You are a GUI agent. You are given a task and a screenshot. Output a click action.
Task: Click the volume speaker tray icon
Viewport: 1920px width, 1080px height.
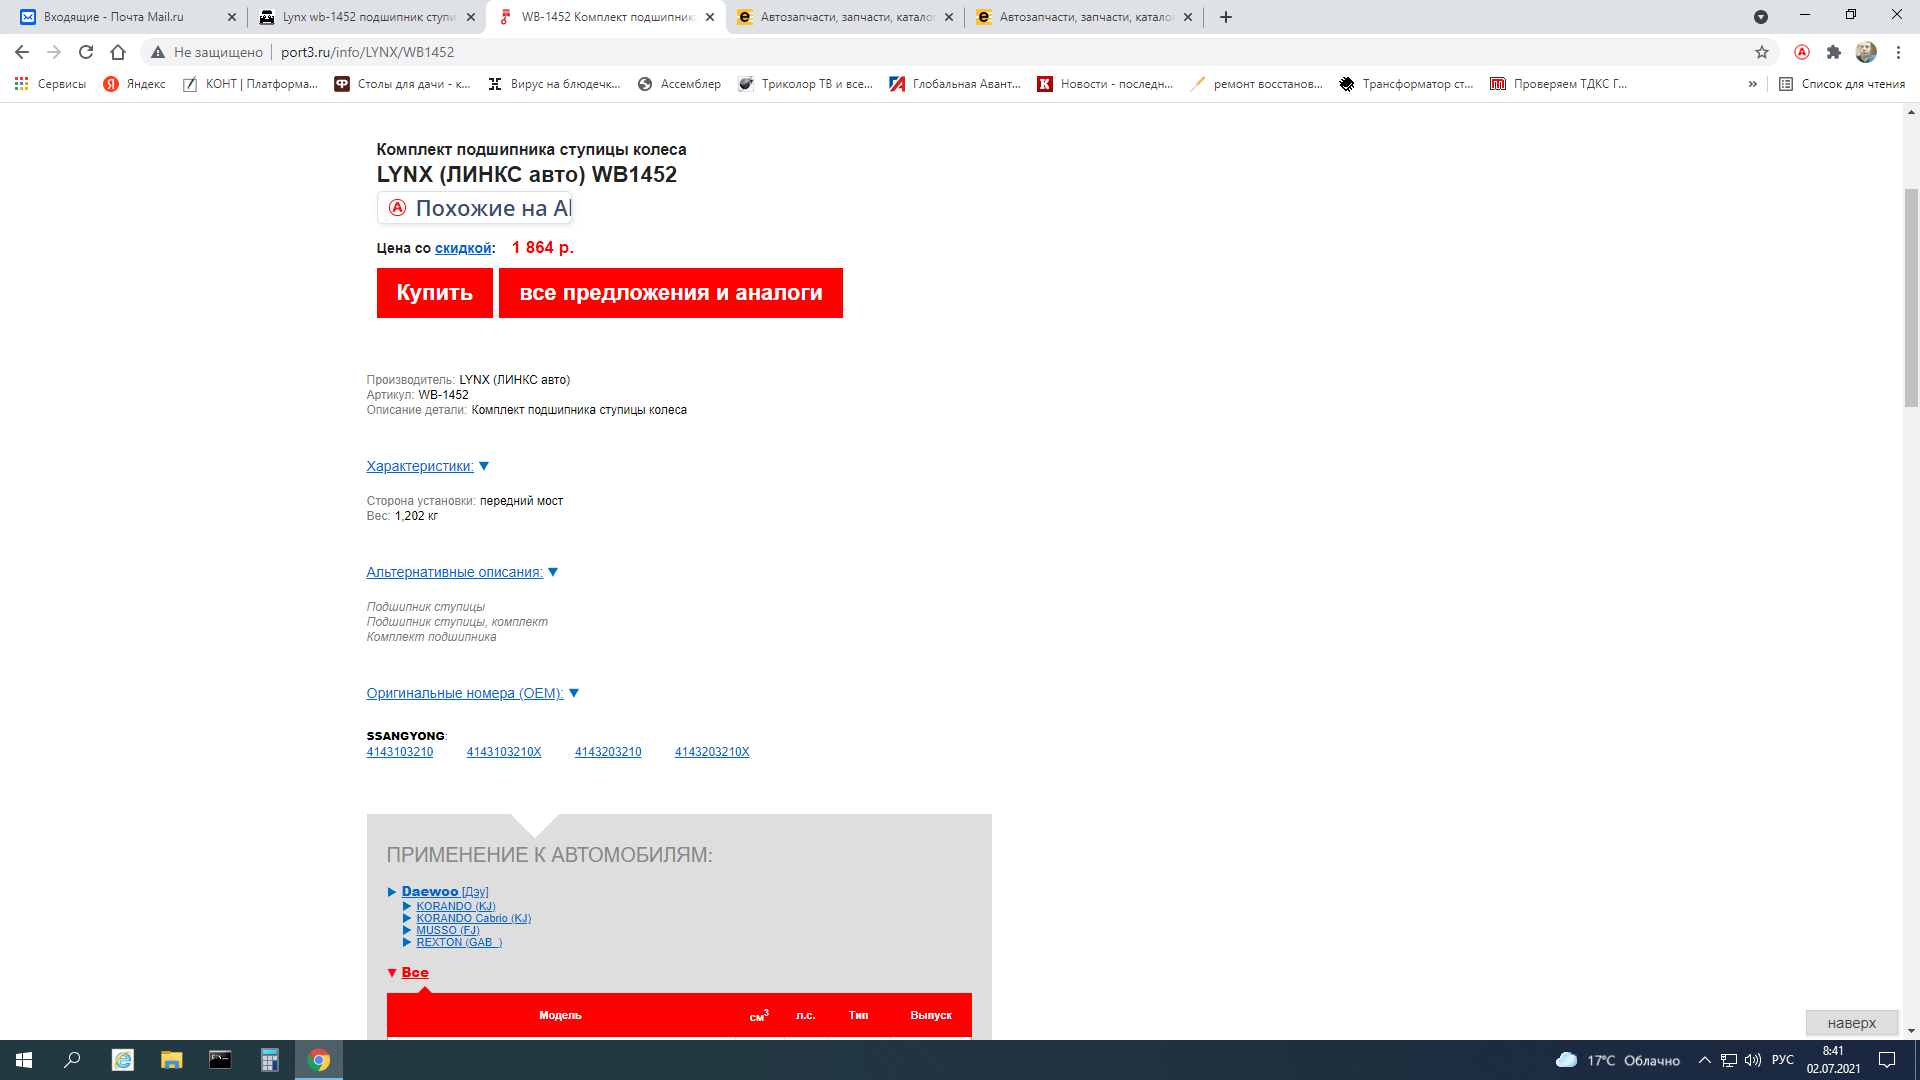click(1753, 1060)
